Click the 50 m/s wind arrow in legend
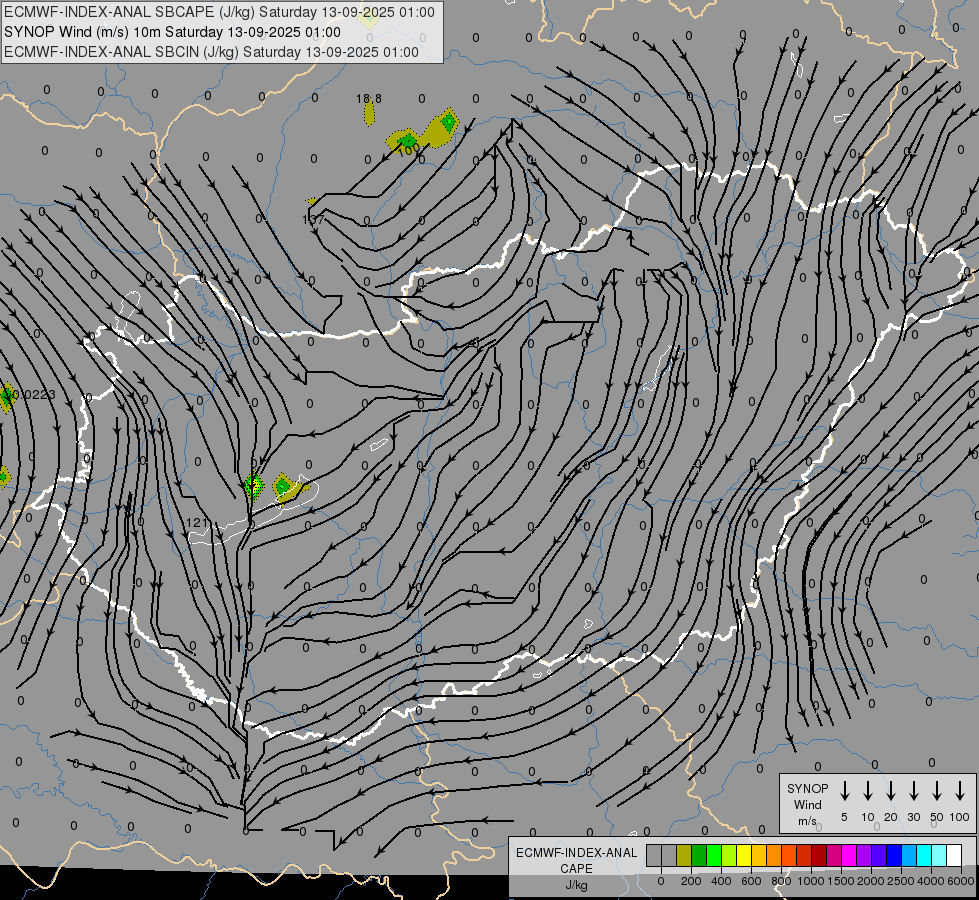 (x=937, y=791)
